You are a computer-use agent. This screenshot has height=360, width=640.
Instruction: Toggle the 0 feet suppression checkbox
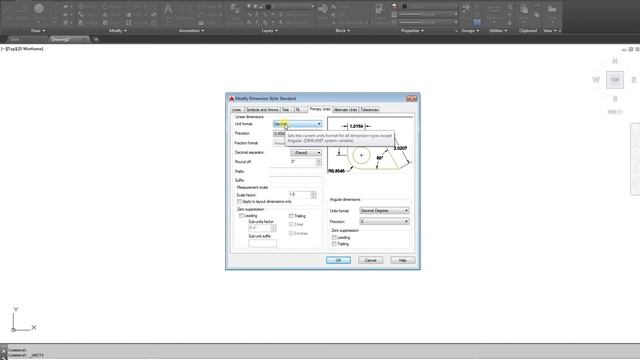pos(291,224)
